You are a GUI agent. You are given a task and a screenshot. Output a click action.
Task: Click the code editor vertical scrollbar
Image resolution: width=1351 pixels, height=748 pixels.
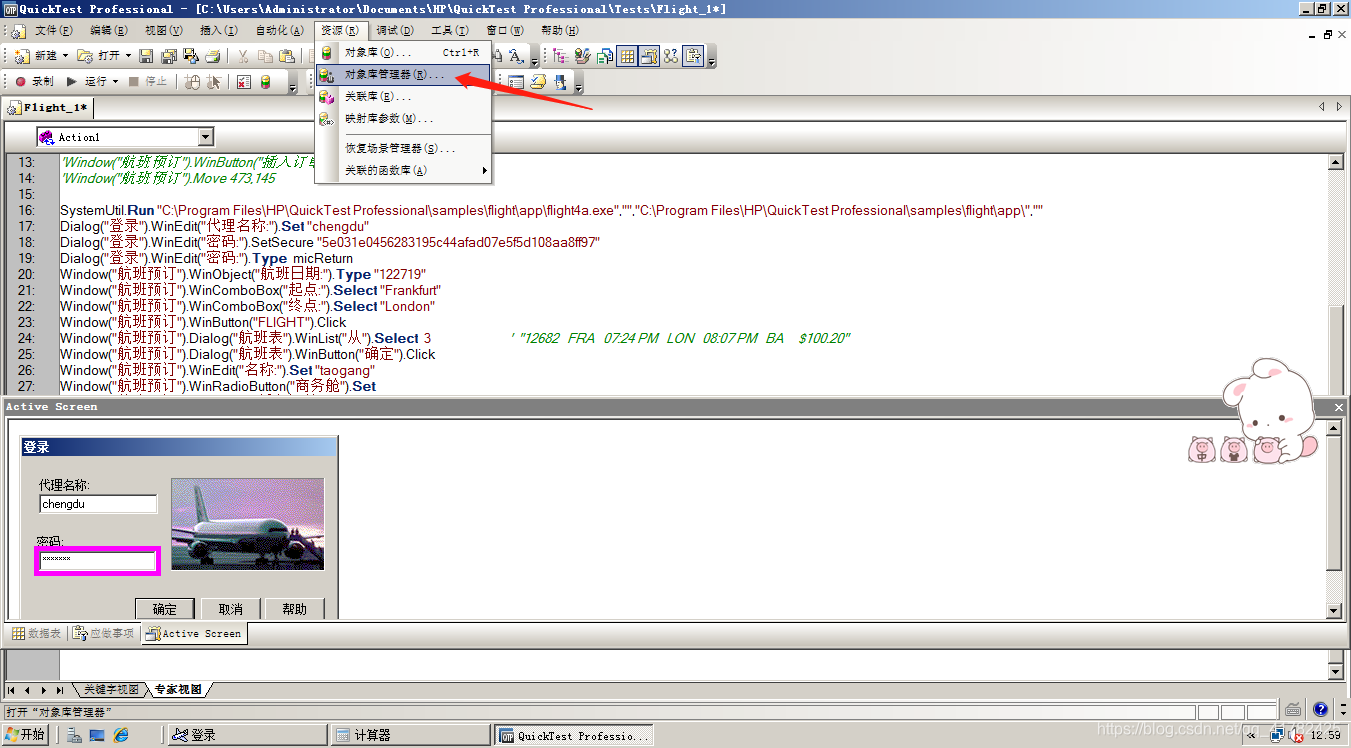tap(1334, 274)
